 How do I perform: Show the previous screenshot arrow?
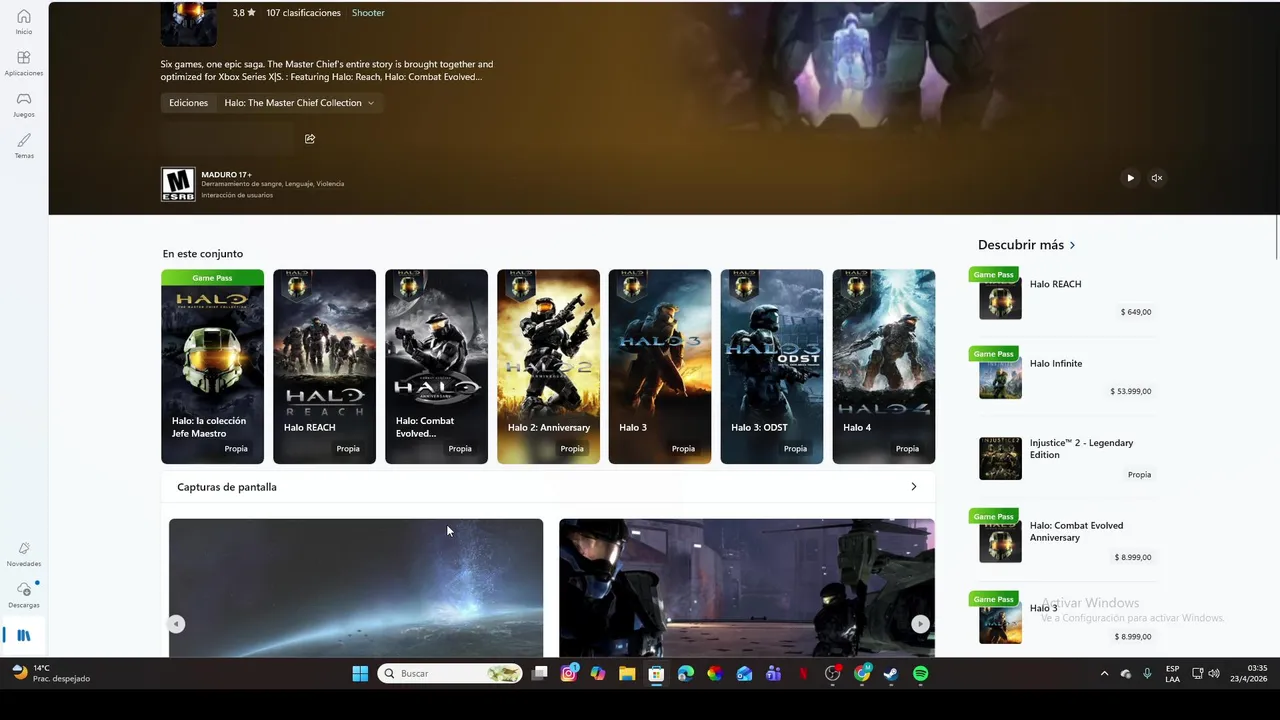(176, 624)
